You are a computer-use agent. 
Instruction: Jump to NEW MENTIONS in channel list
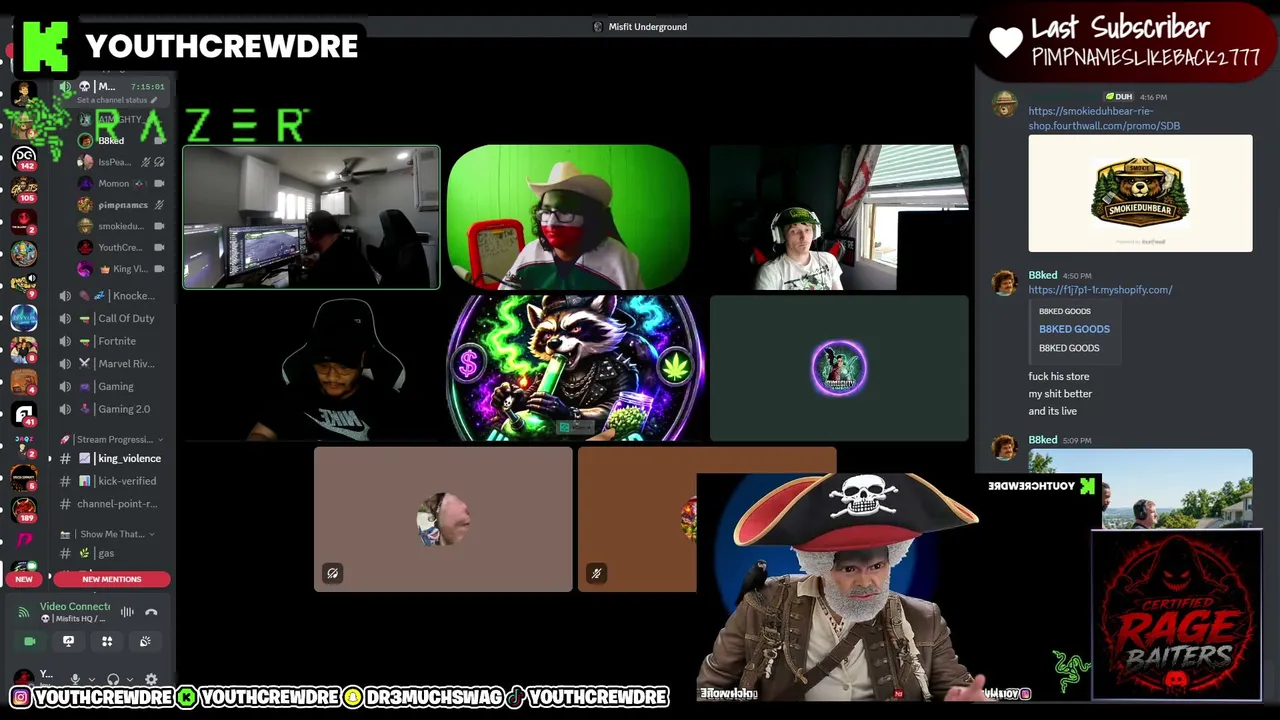(x=112, y=579)
